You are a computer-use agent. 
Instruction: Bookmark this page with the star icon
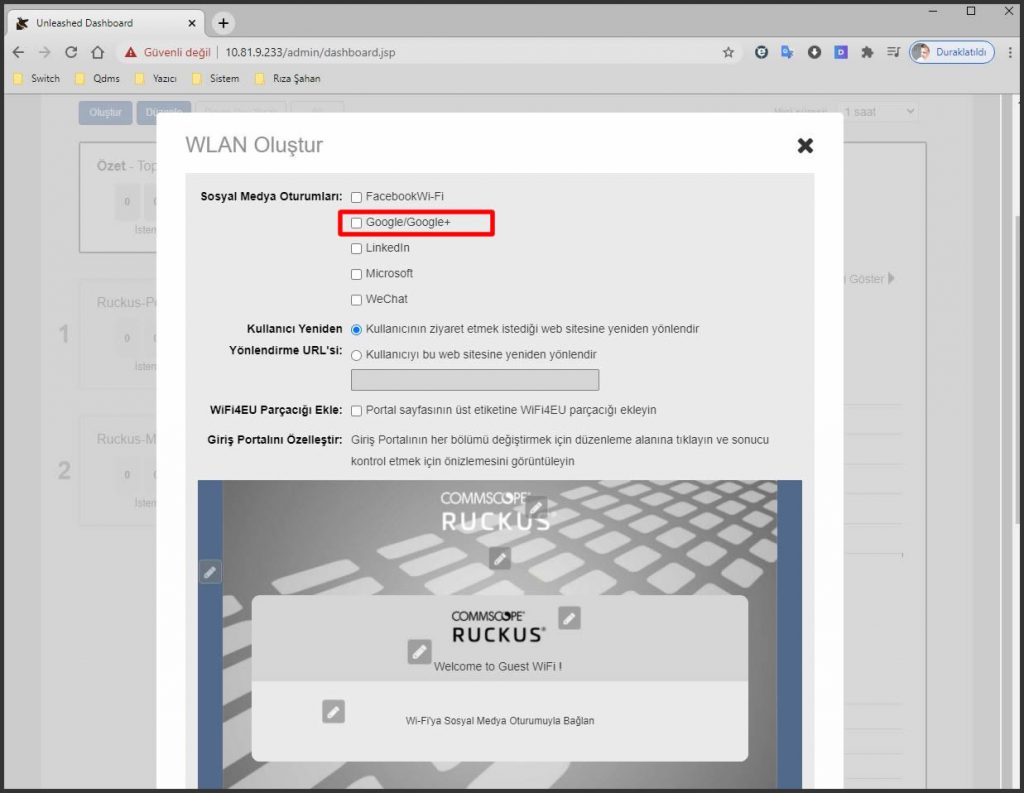pos(728,52)
